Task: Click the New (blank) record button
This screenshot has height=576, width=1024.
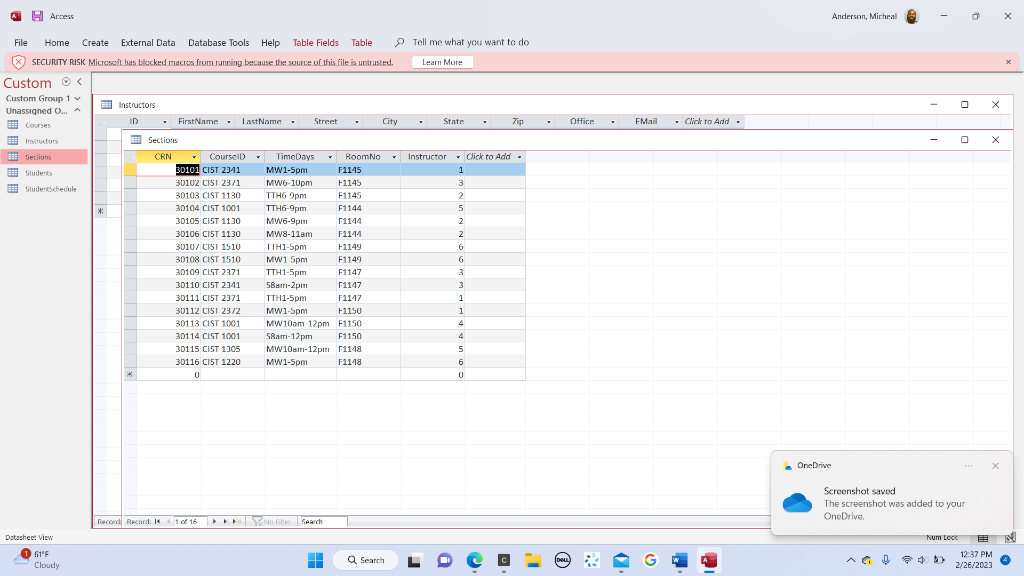Action: click(238, 521)
